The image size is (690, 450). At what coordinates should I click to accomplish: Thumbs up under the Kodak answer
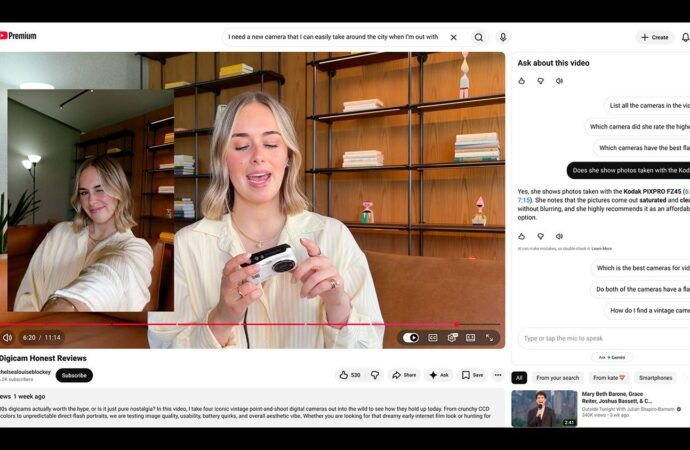coord(521,236)
